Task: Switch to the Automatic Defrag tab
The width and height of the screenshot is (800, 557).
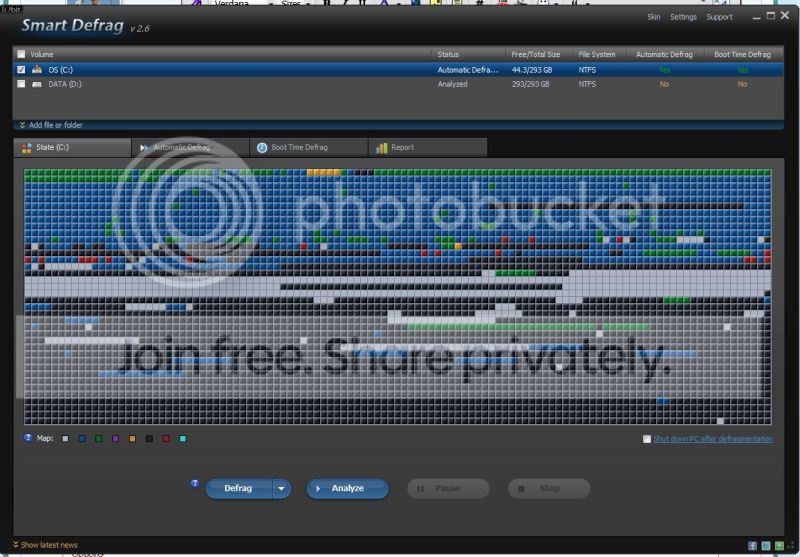Action: tap(190, 147)
